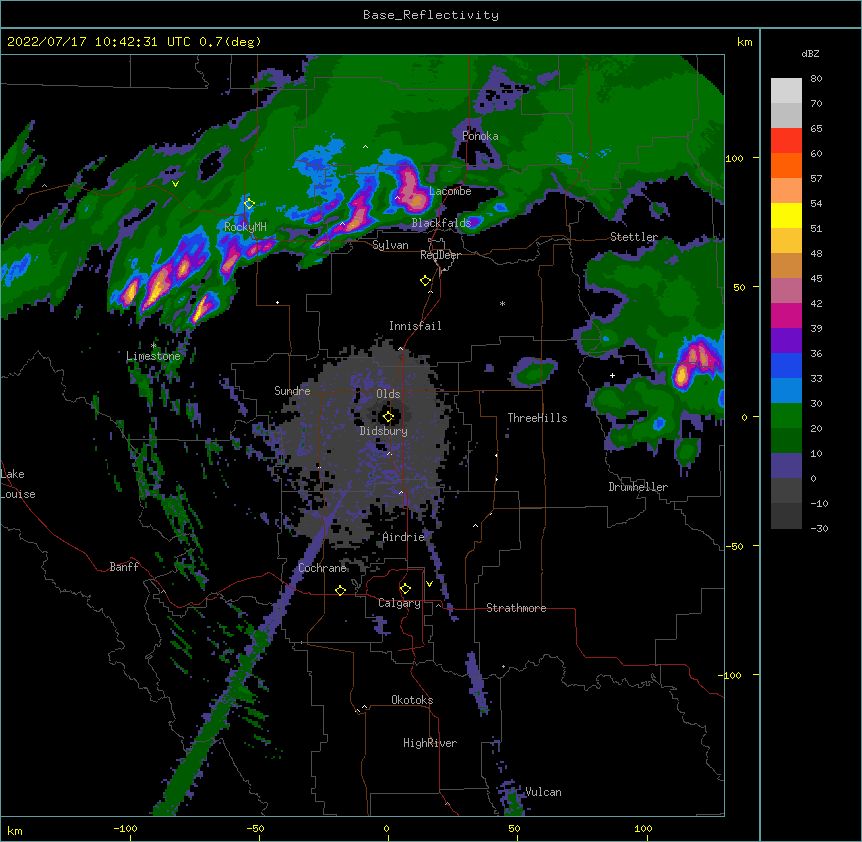Click the Blackfalds city label
Image resolution: width=862 pixels, height=842 pixels.
pyautogui.click(x=441, y=223)
